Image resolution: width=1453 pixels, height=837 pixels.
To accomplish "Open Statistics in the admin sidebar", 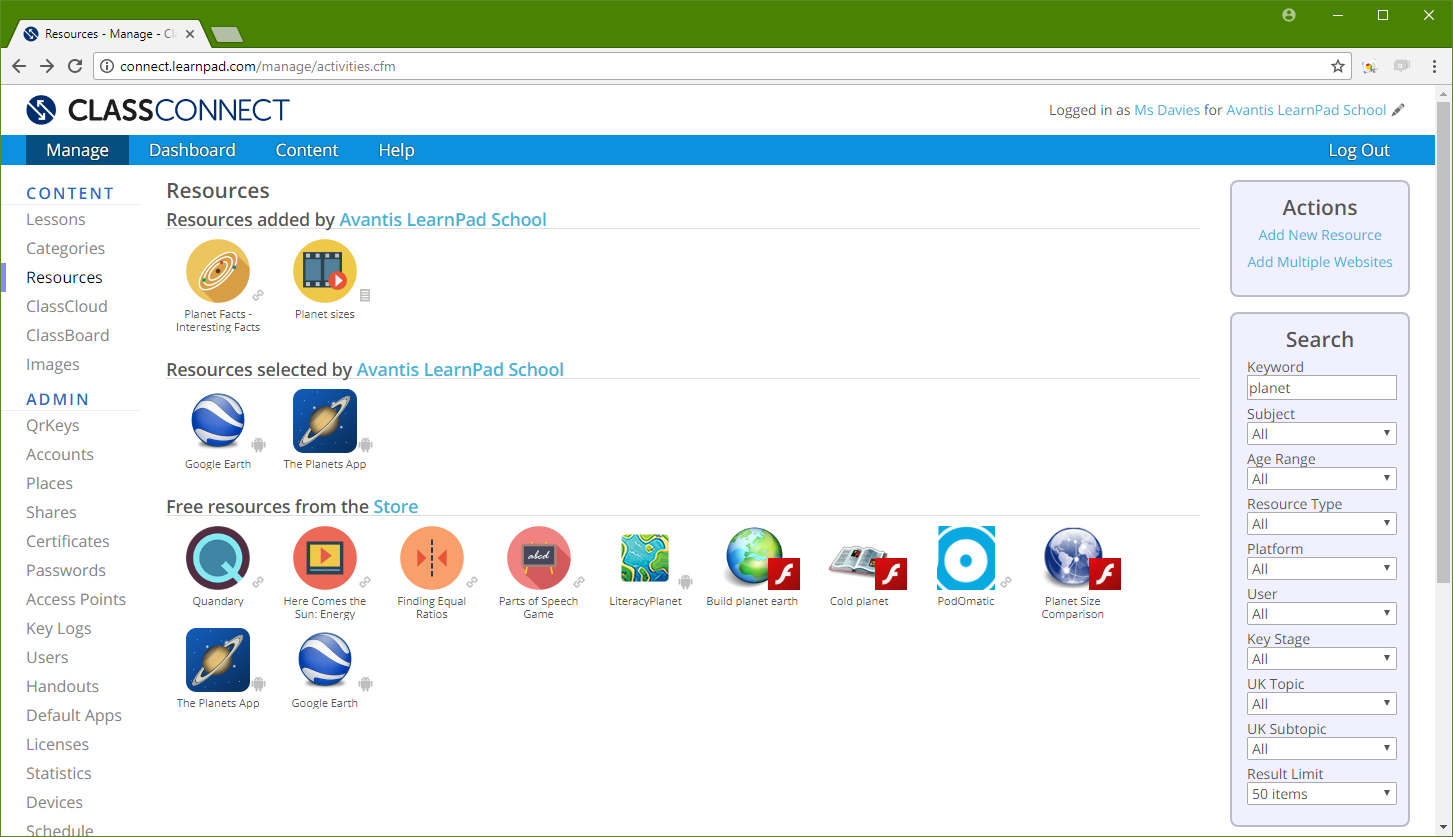I will click(x=59, y=774).
